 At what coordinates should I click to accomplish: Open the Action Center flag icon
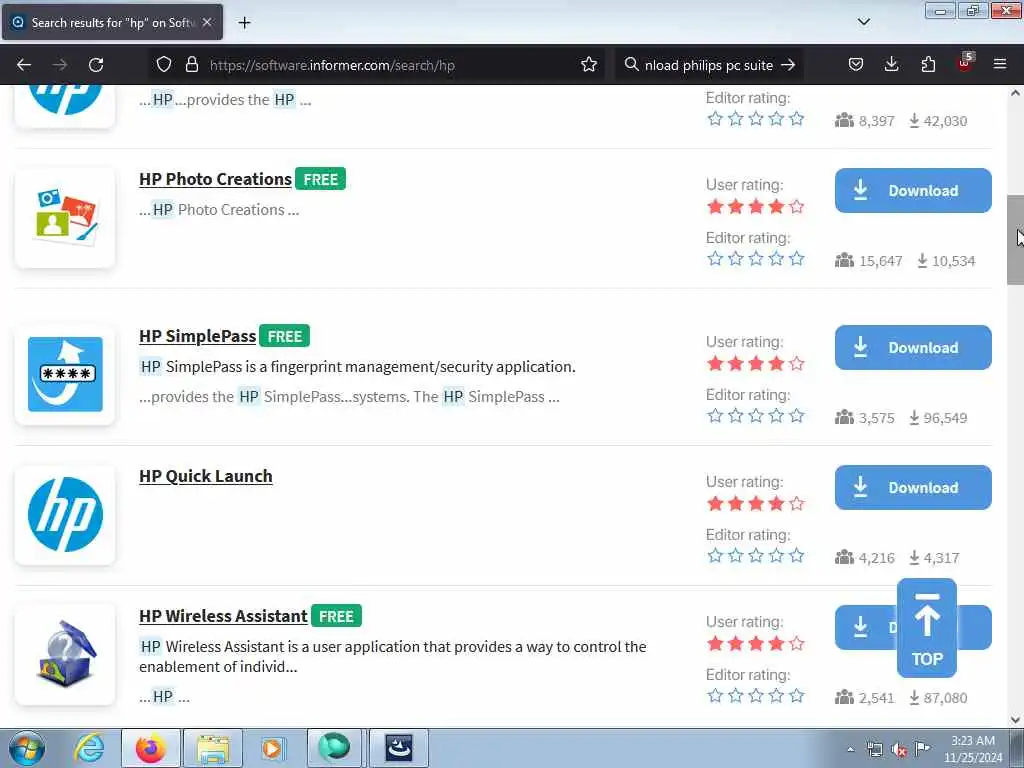point(922,748)
